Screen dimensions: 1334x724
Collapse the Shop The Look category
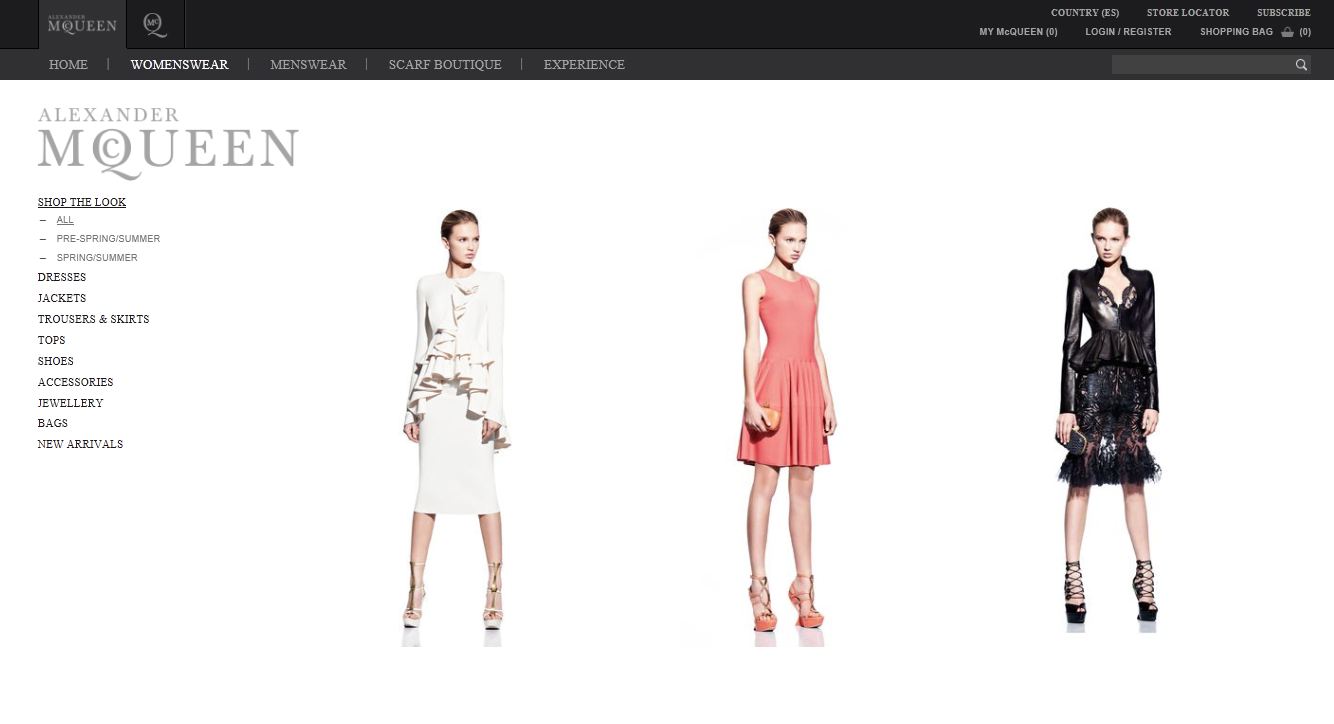82,202
